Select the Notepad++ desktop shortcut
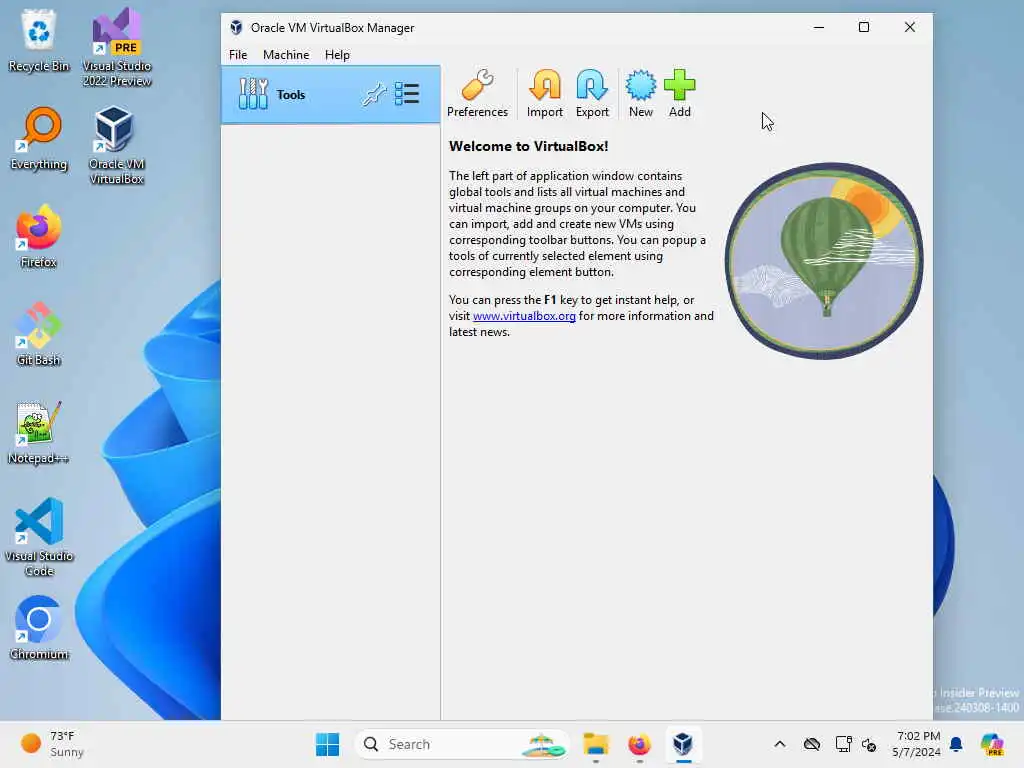Image resolution: width=1024 pixels, height=768 pixels. (x=38, y=433)
